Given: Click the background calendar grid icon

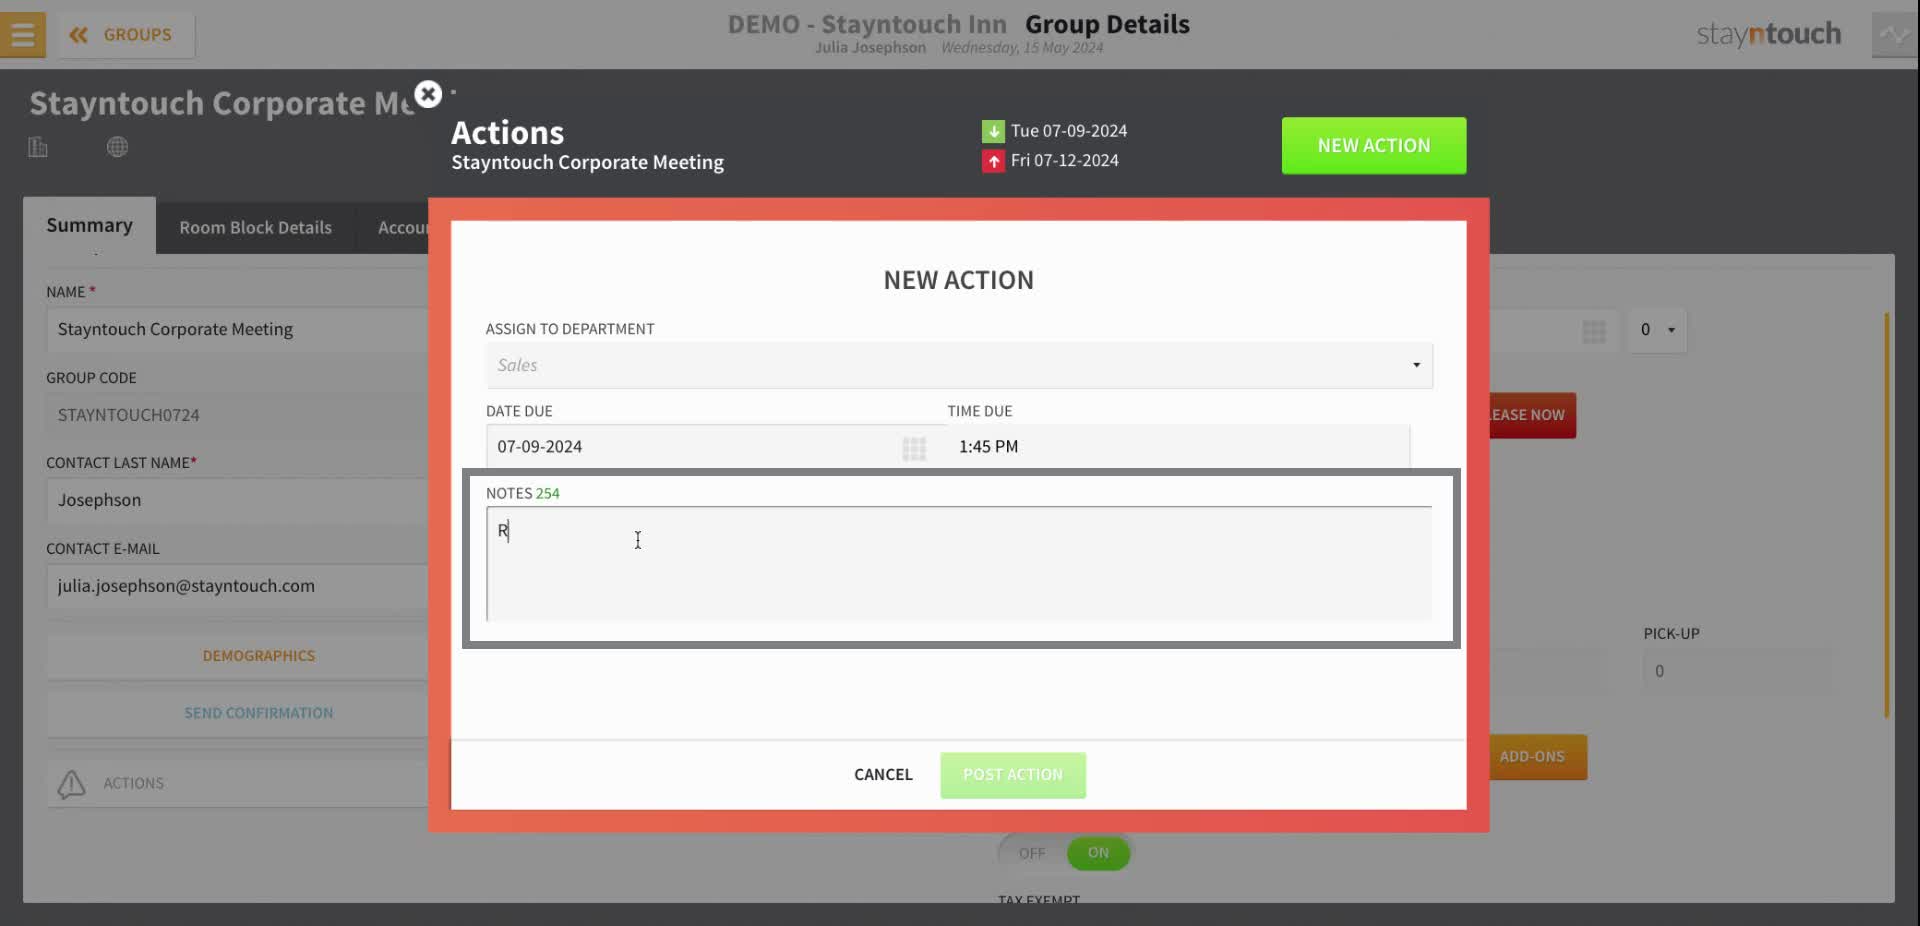Looking at the screenshot, I should [1594, 332].
